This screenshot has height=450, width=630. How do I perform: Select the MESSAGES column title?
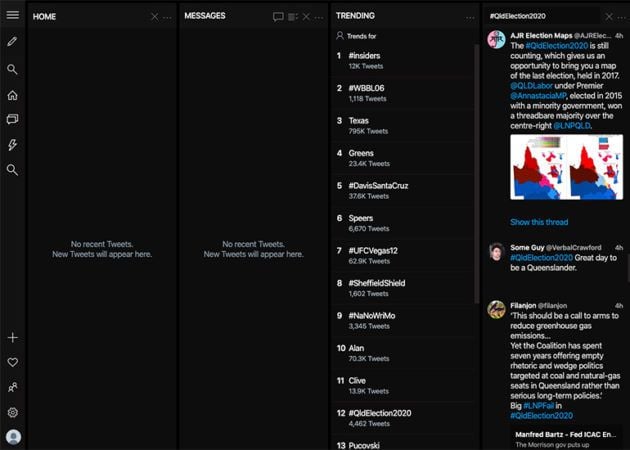pyautogui.click(x=205, y=16)
